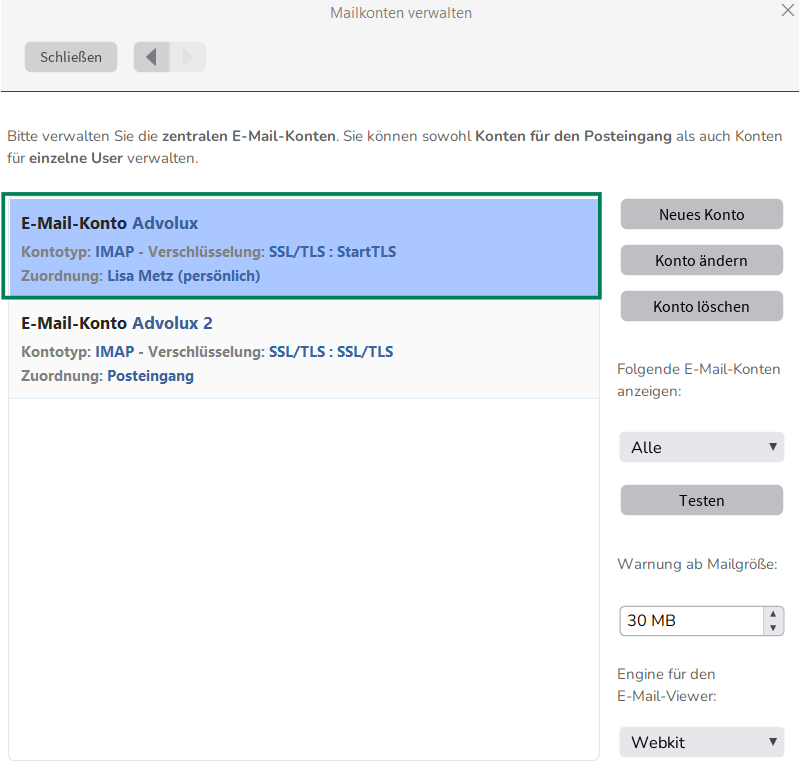Select the E-Mail-Konto Advolux 2 entry

pyautogui.click(x=117, y=323)
